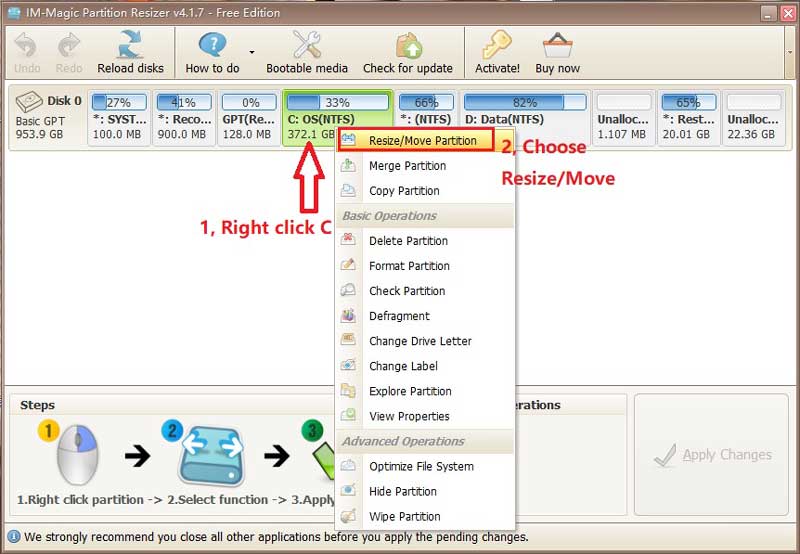Choose Explore Partition menu entry
The width and height of the screenshot is (800, 554).
425,391
